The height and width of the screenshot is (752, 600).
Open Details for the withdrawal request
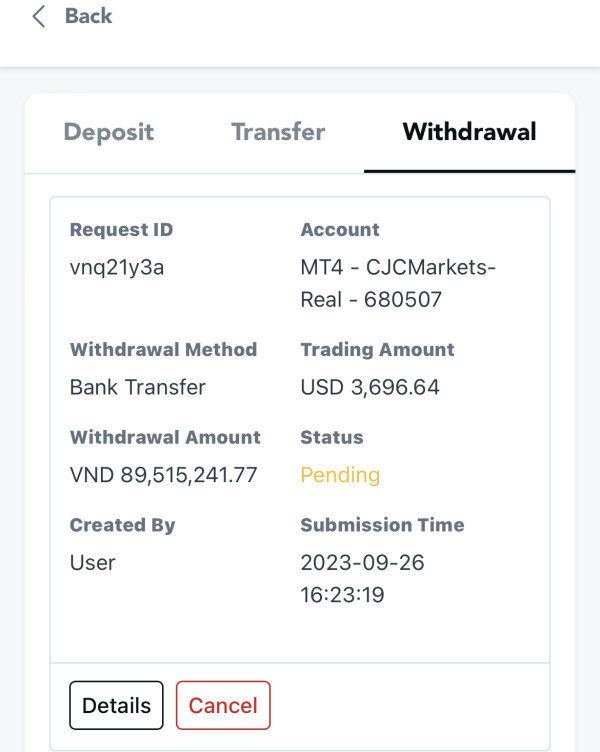click(116, 705)
